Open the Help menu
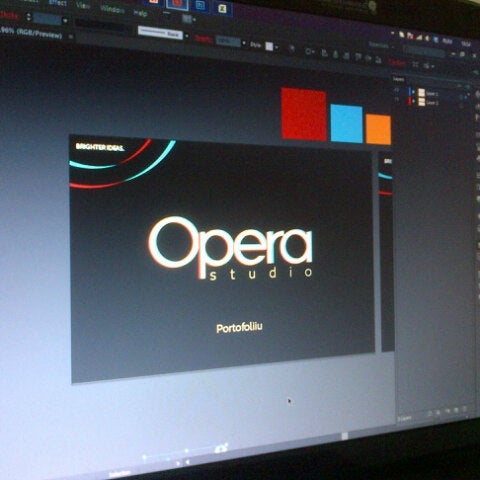The image size is (480, 480). coord(140,13)
